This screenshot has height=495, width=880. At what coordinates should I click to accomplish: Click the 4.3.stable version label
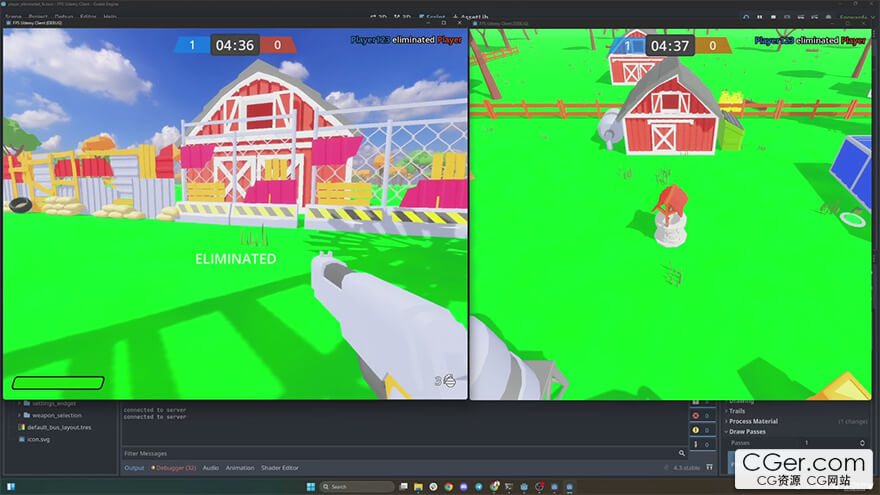(685, 468)
